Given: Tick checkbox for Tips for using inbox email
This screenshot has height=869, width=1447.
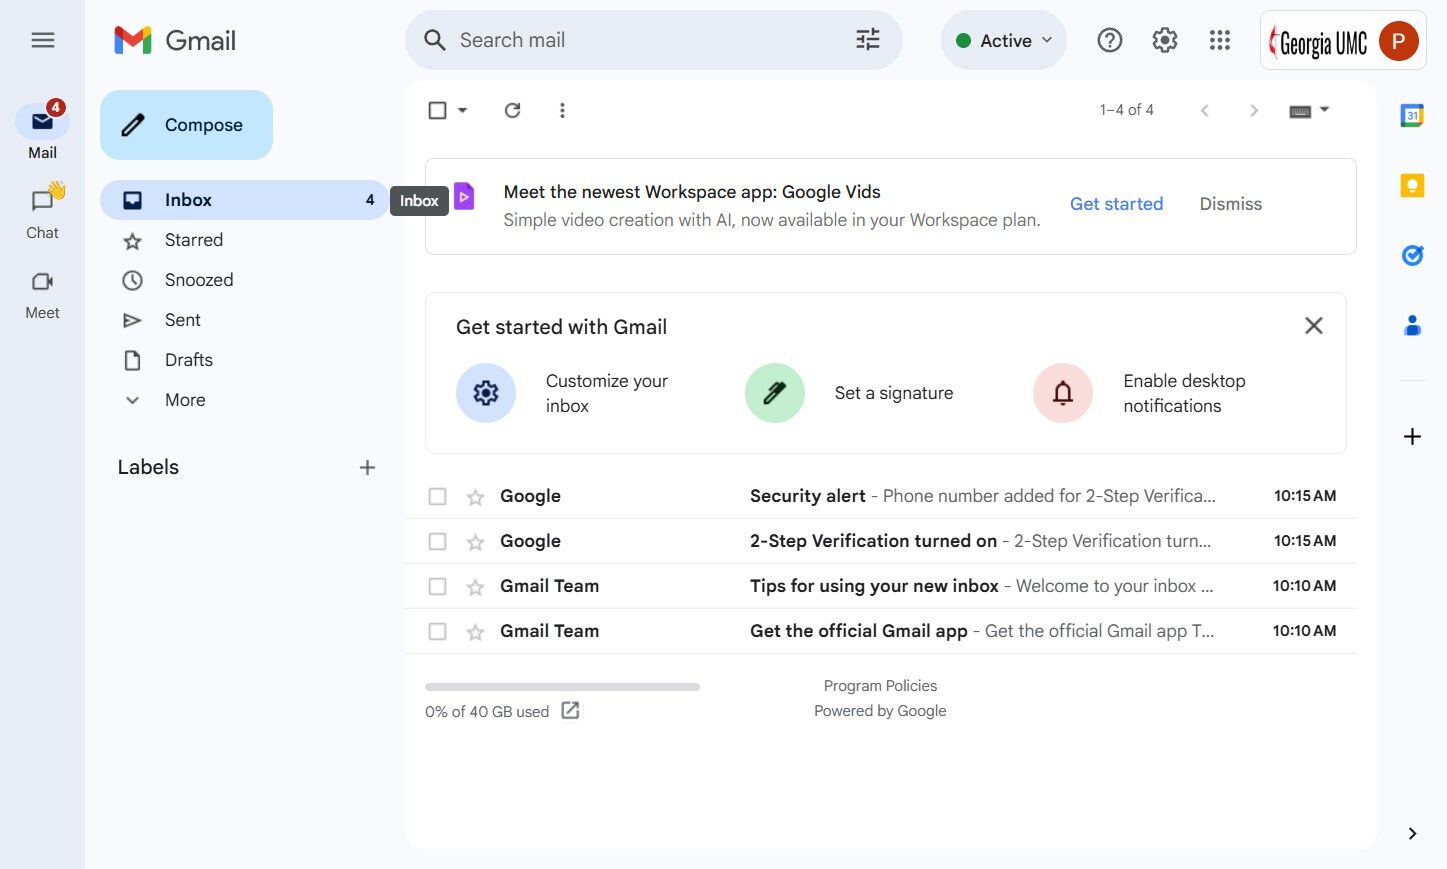Looking at the screenshot, I should [x=437, y=586].
